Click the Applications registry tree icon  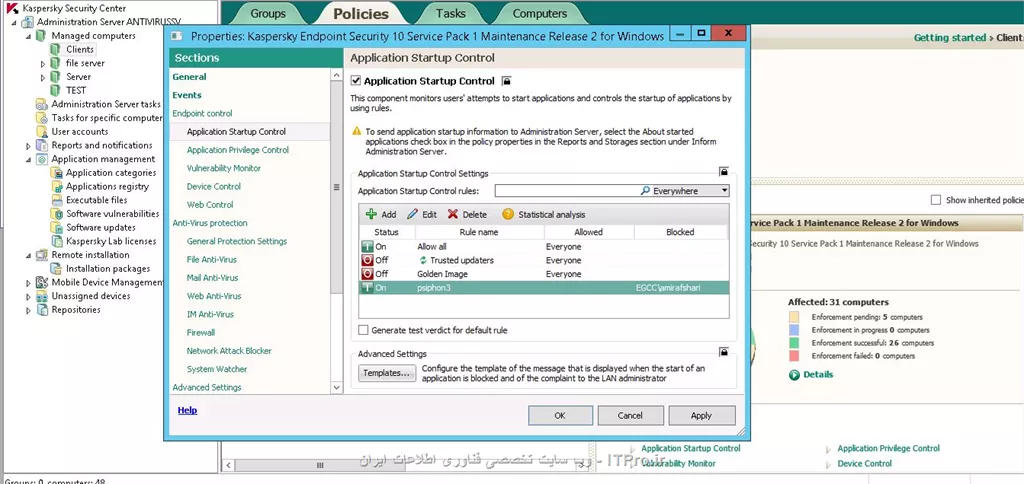[x=56, y=187]
